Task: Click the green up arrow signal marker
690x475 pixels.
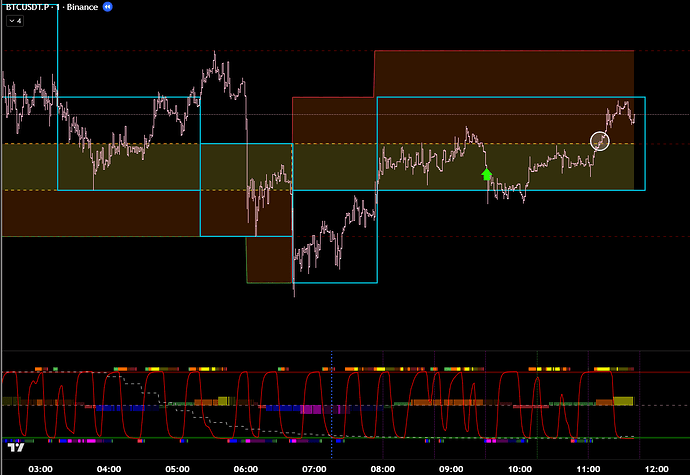Action: tap(487, 174)
